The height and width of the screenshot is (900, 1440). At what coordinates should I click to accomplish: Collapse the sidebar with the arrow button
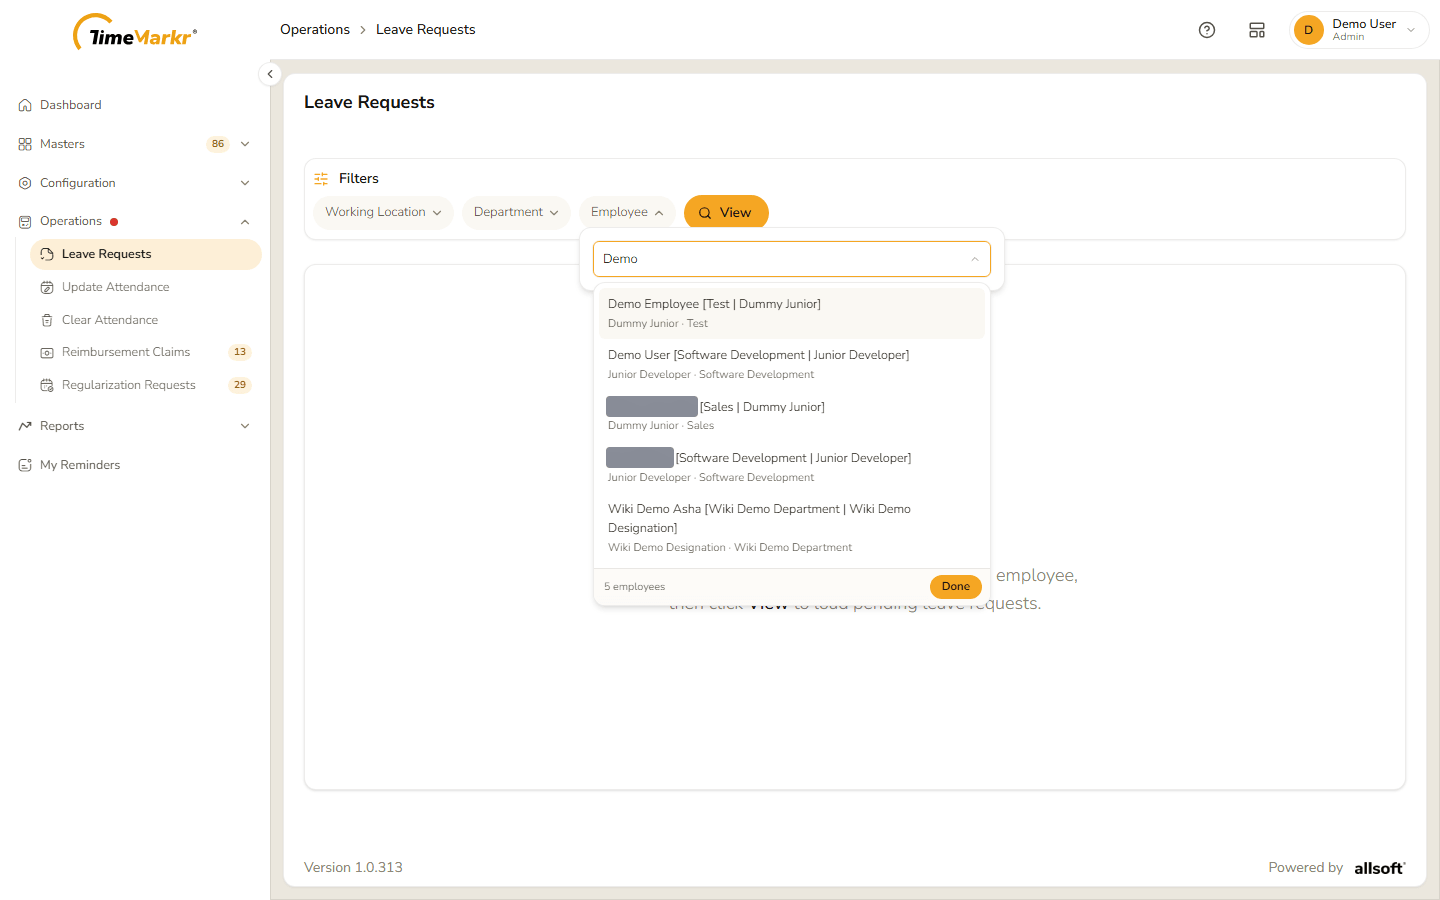click(x=270, y=74)
